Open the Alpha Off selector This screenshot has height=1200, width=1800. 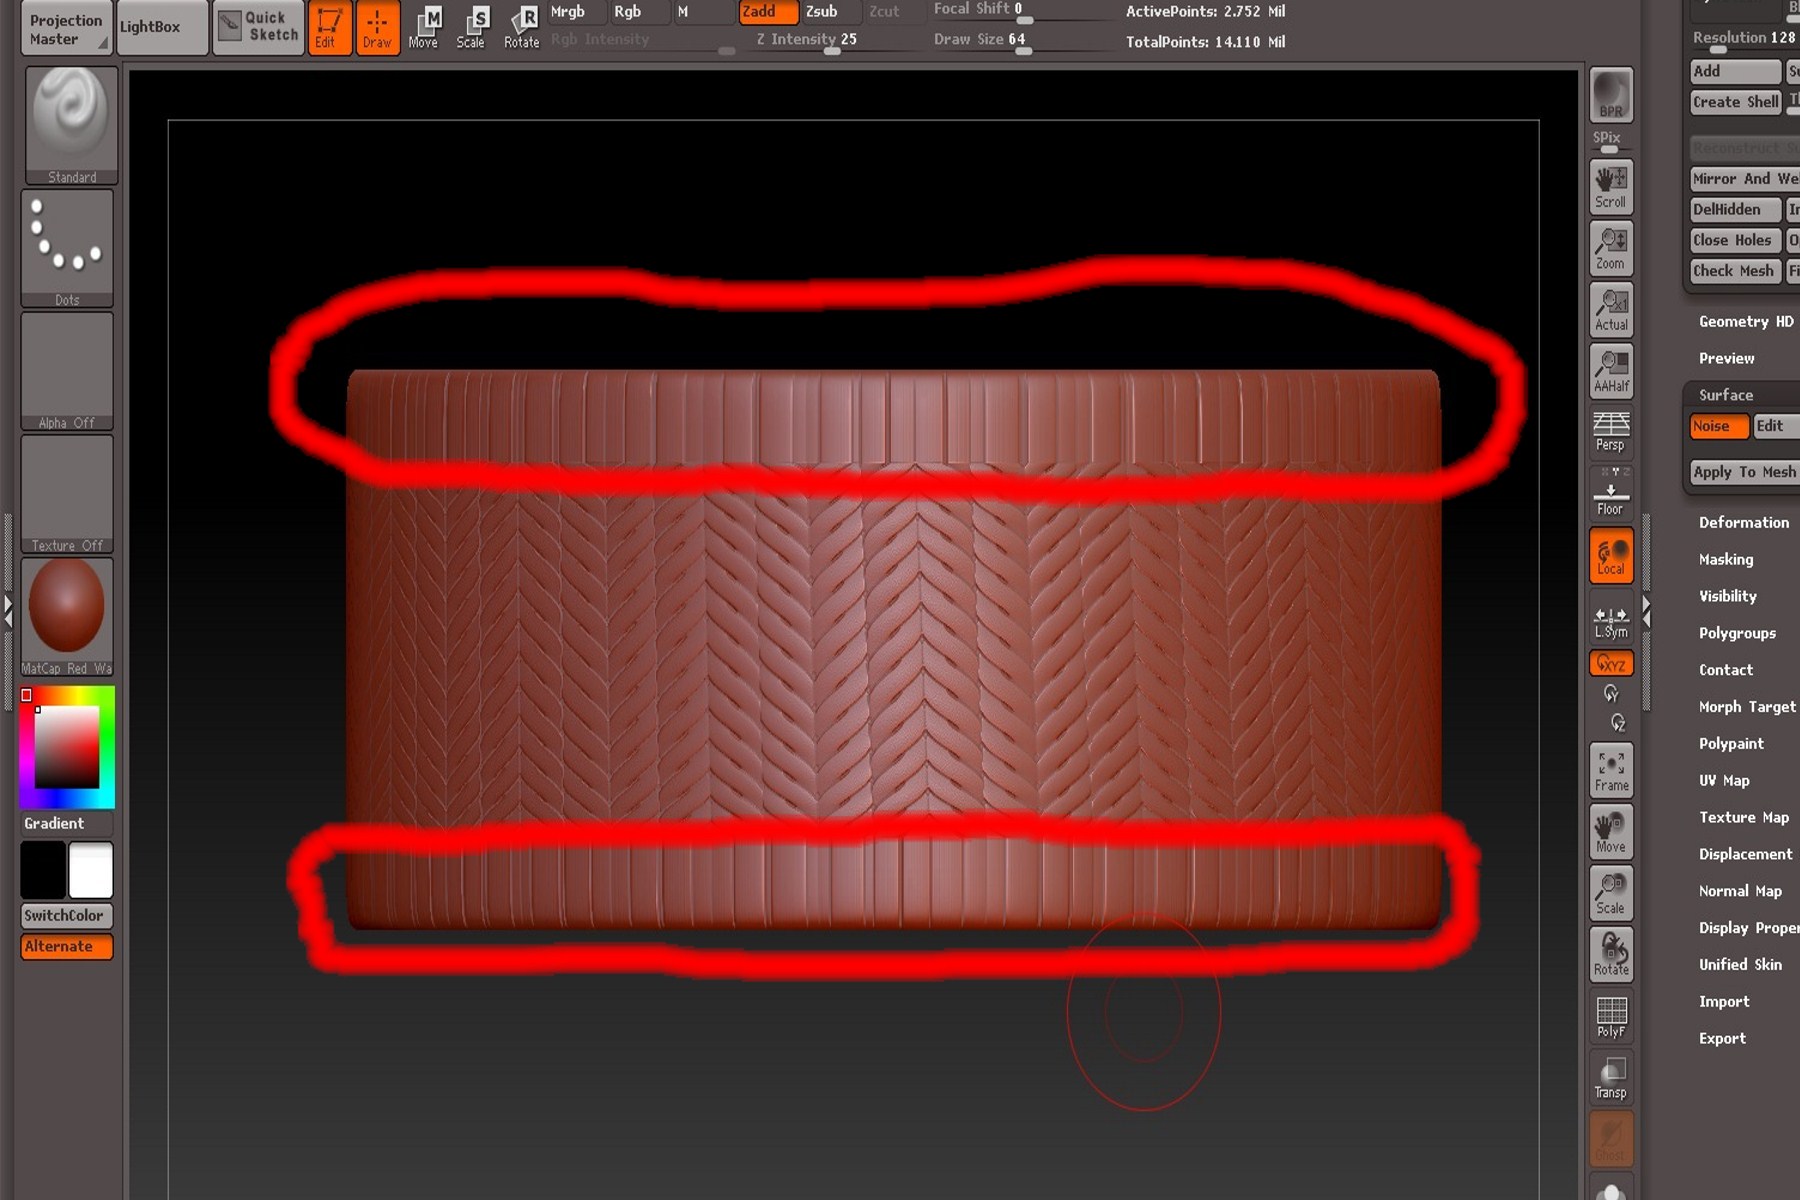click(x=67, y=371)
